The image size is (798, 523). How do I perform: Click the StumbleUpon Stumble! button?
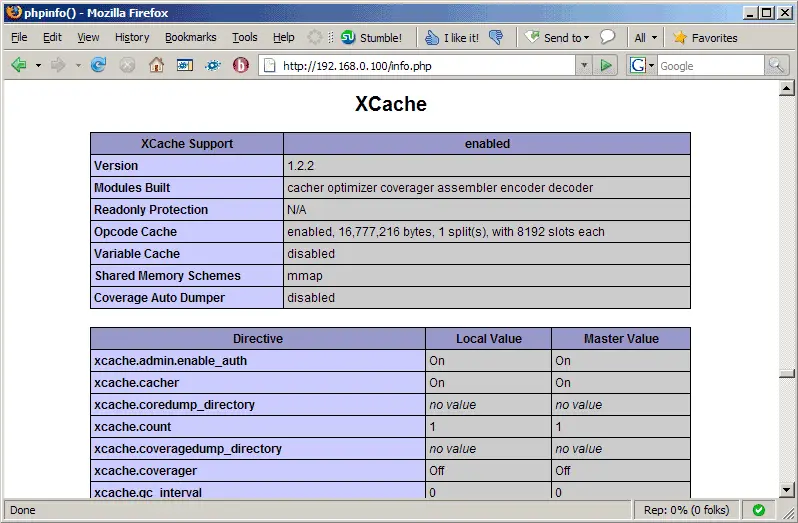click(371, 37)
